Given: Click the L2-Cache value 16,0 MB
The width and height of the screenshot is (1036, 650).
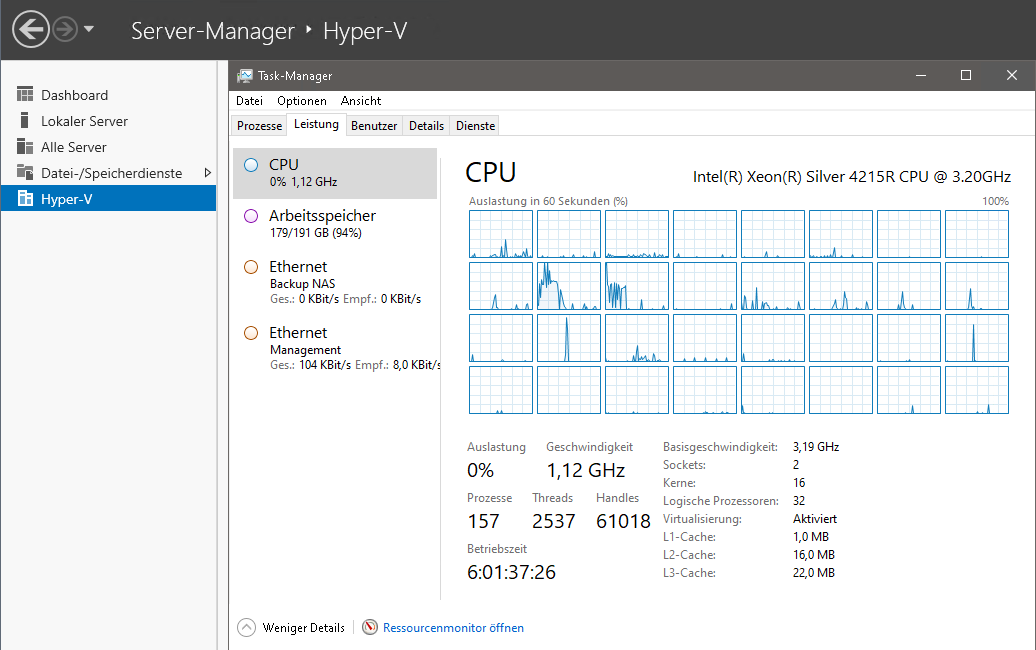Looking at the screenshot, I should point(814,556).
